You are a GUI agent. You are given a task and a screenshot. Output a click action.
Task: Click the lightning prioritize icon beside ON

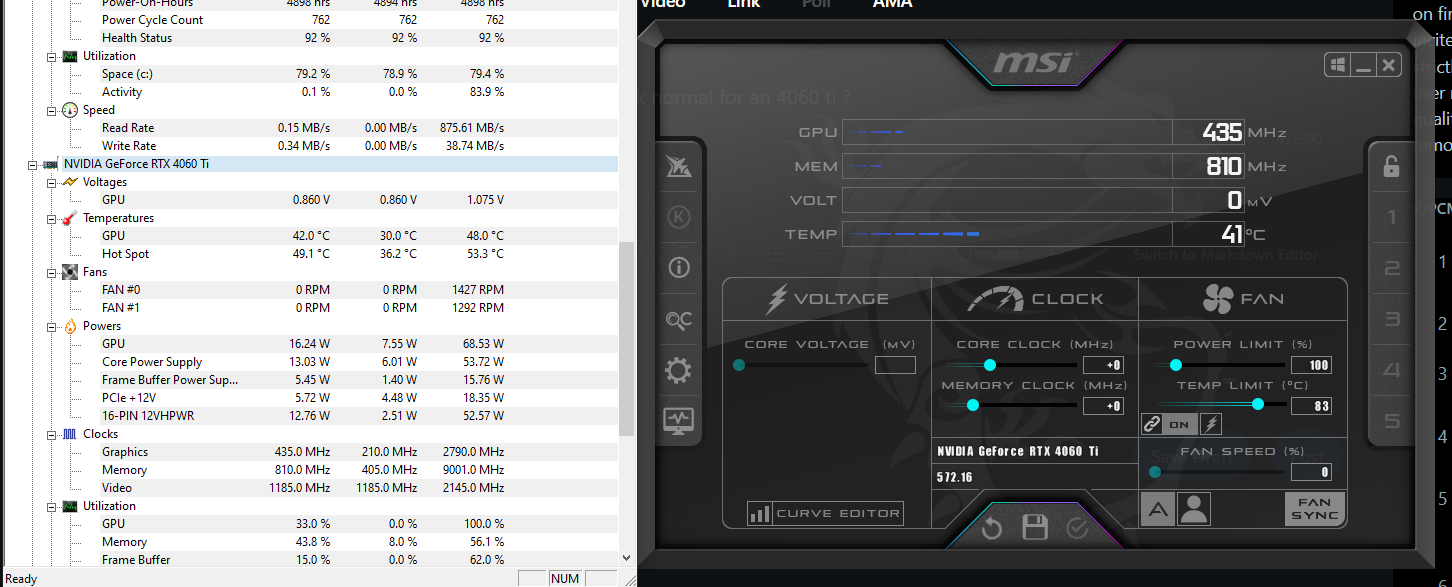tap(1210, 424)
